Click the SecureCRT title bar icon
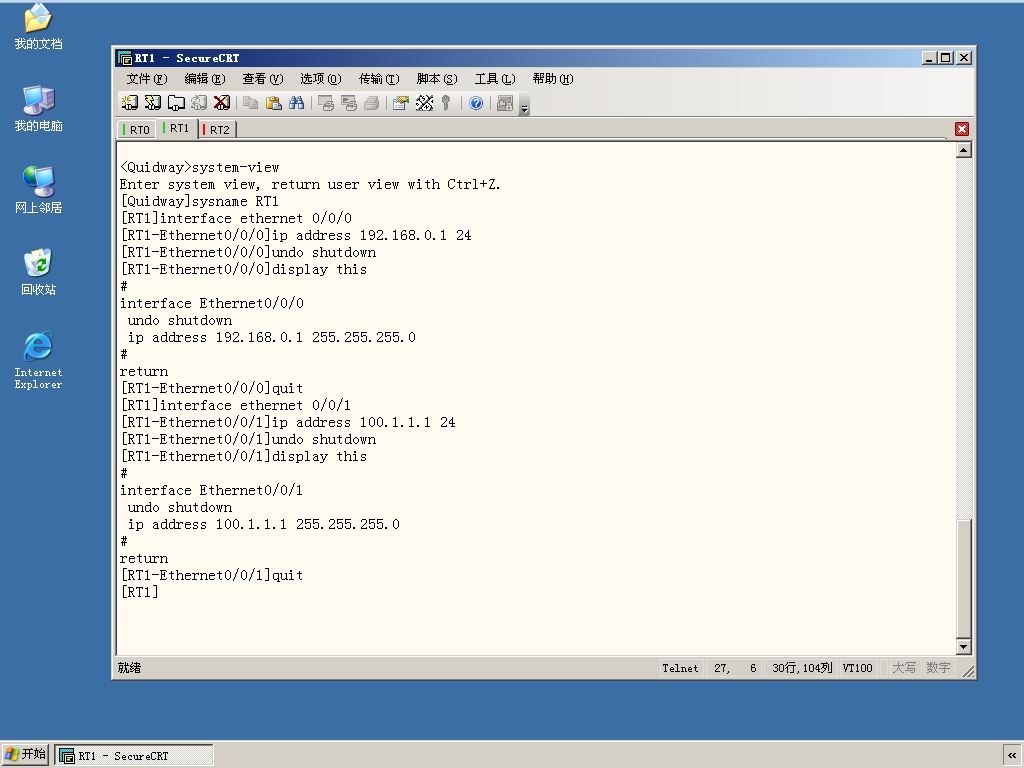 click(125, 58)
